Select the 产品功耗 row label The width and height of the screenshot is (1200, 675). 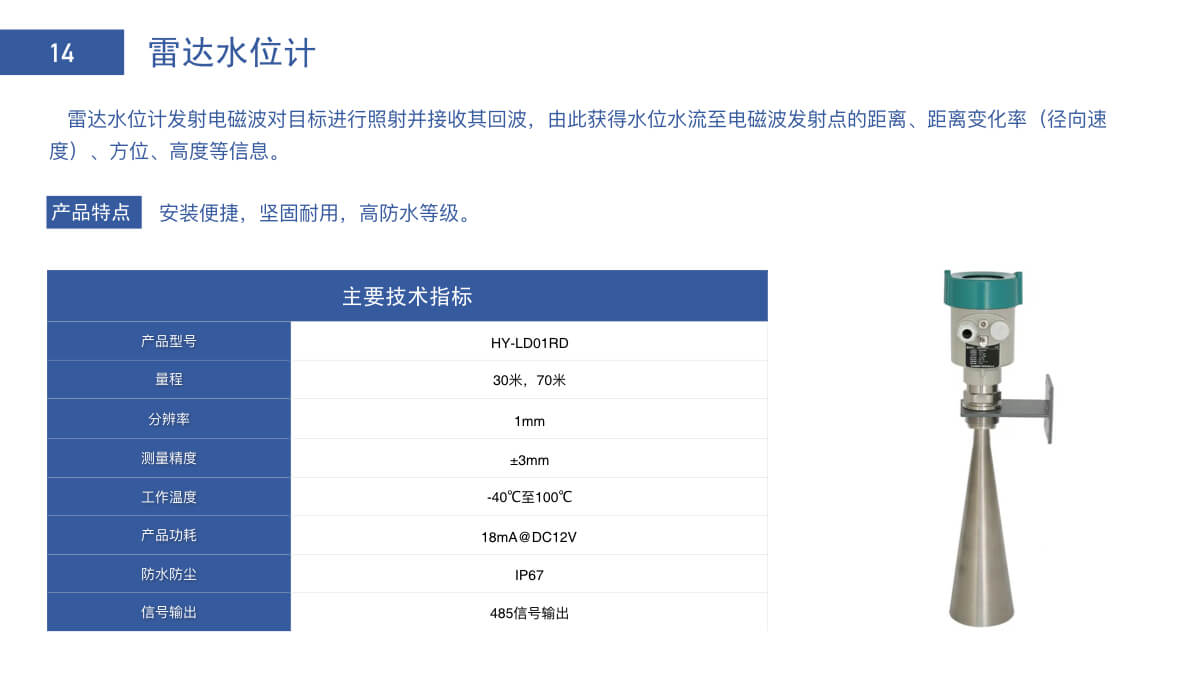click(168, 535)
